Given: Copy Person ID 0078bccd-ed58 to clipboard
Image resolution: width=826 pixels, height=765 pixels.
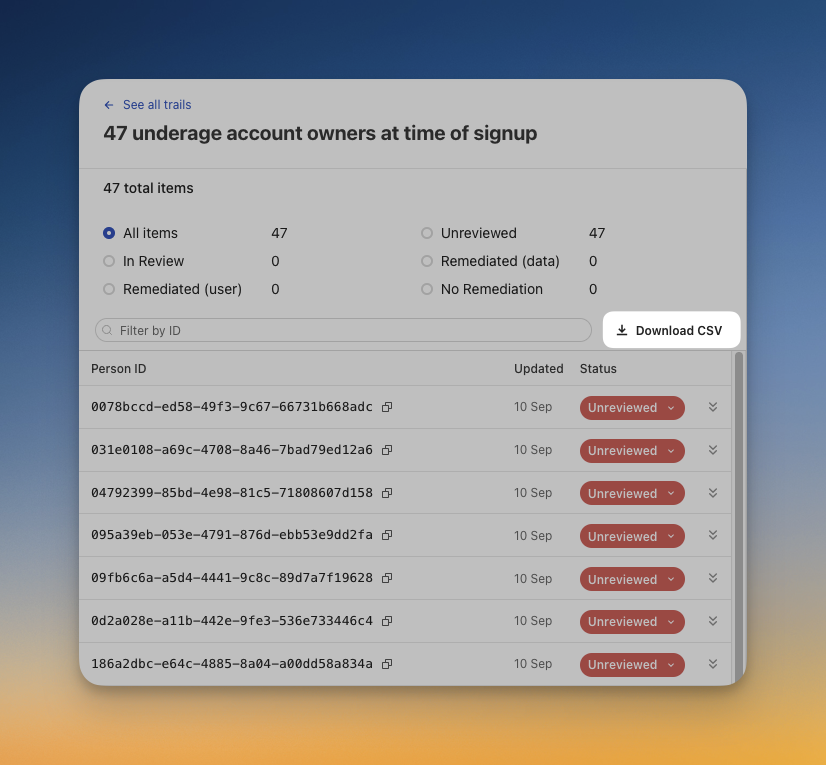Looking at the screenshot, I should click(387, 408).
